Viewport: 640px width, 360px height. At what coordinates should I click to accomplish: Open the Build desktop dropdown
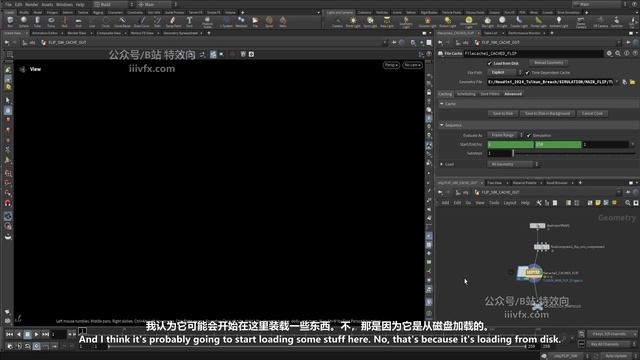(x=114, y=4)
